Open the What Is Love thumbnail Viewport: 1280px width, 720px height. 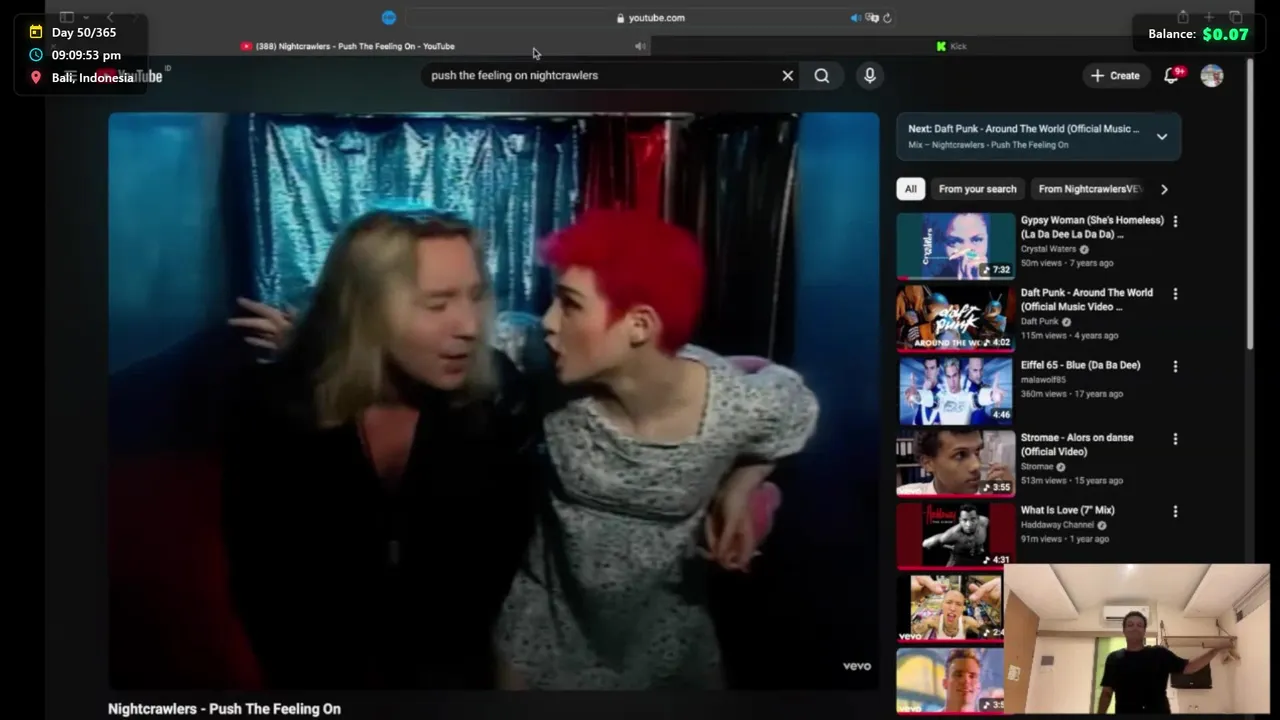[955, 535]
